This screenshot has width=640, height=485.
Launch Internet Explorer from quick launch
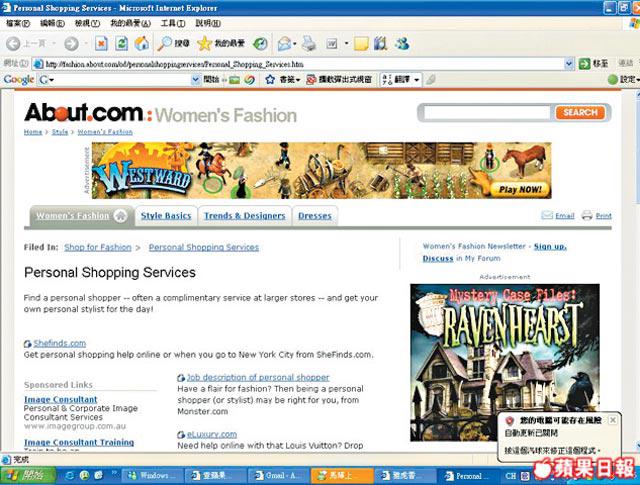click(x=70, y=475)
